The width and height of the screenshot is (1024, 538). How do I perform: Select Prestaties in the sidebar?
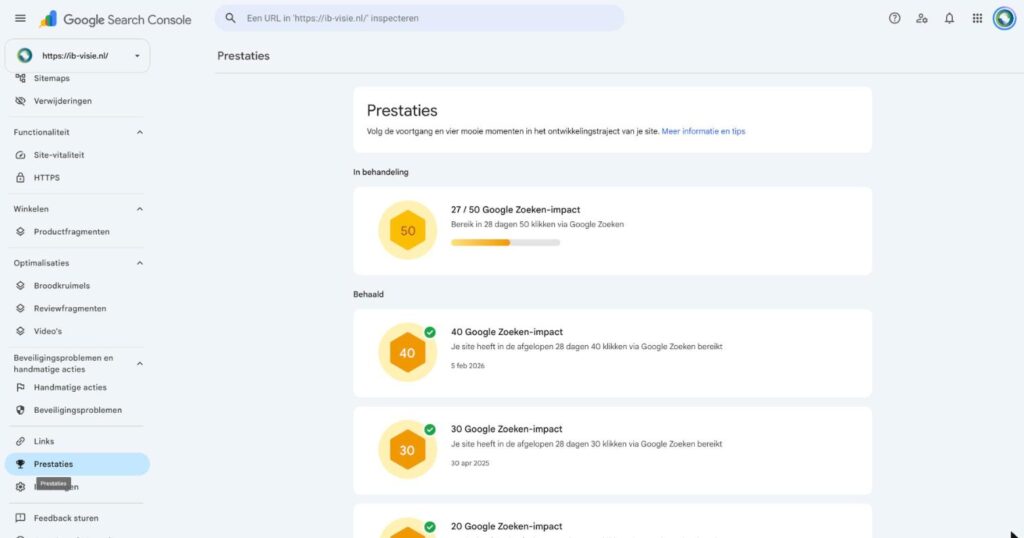(77, 464)
